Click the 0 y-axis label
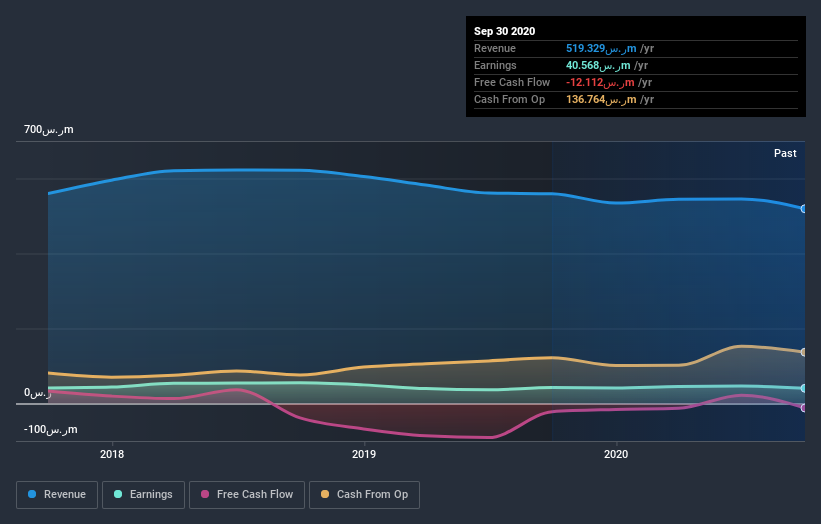This screenshot has height=524, width=821. click(x=38, y=393)
